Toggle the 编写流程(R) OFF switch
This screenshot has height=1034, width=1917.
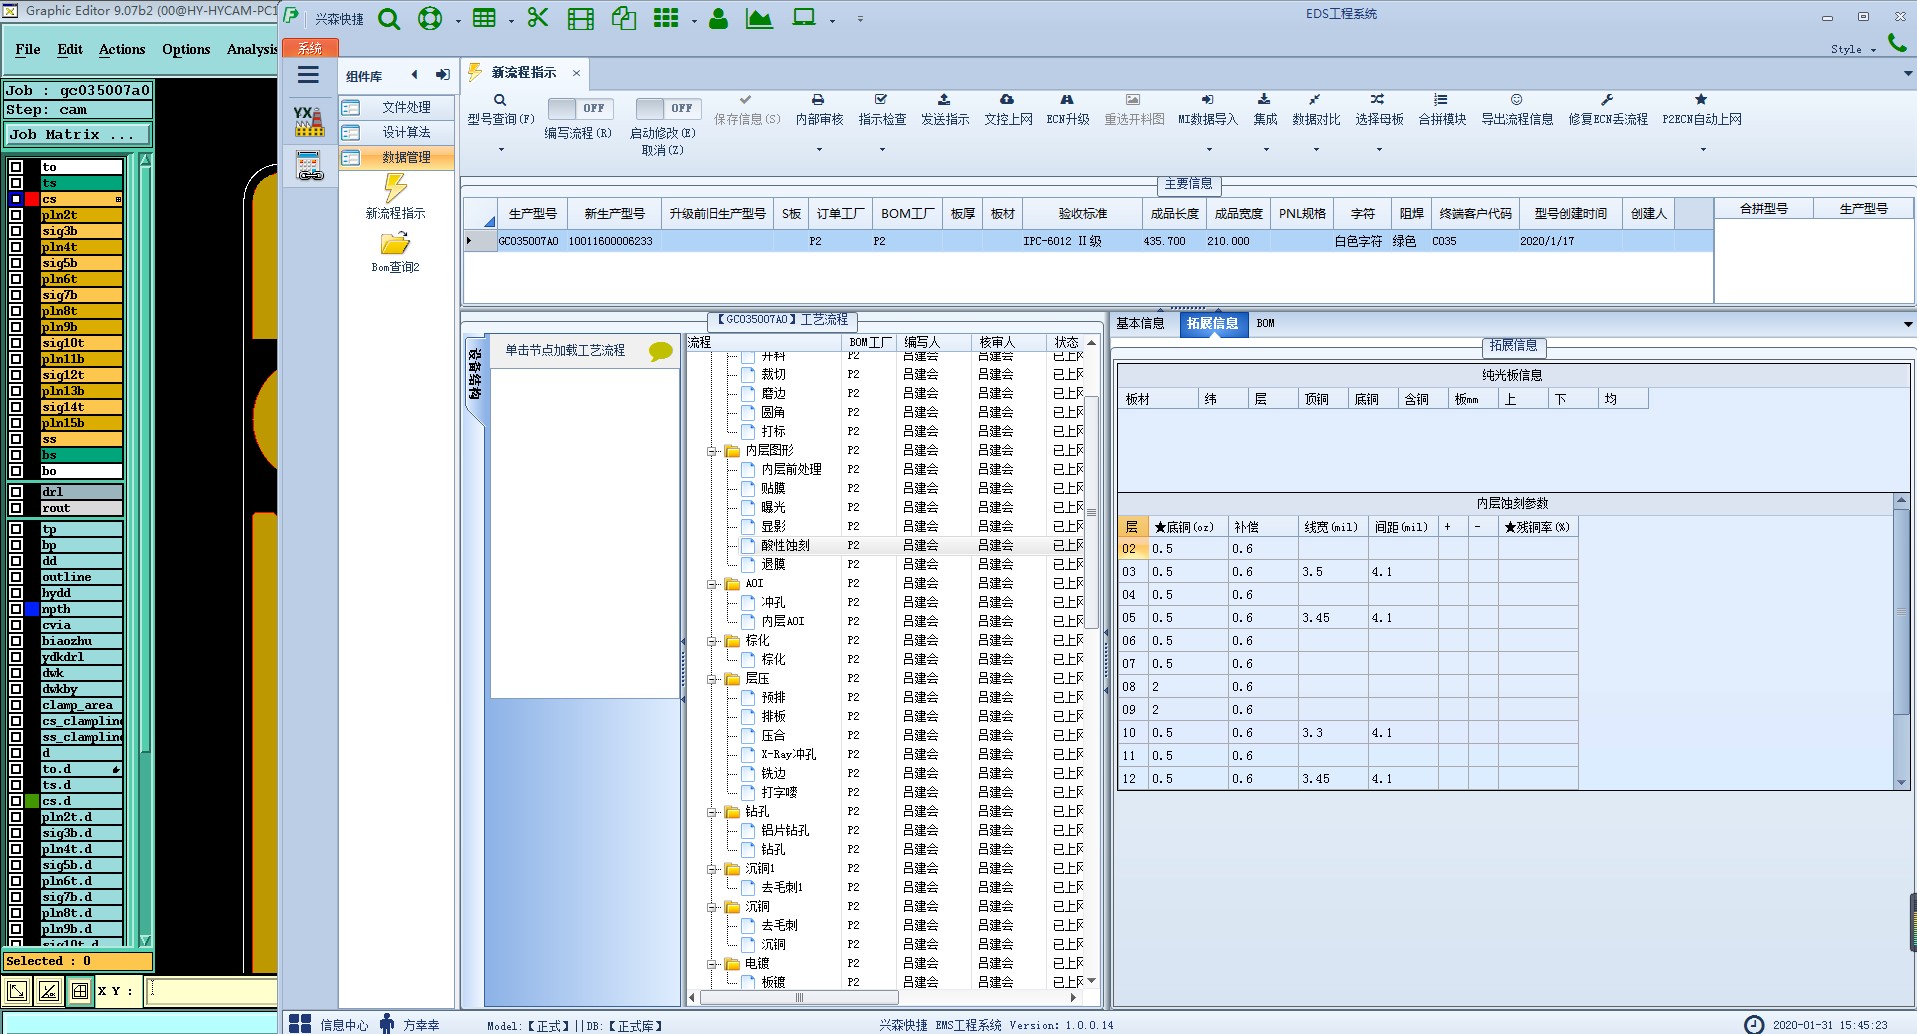click(x=580, y=108)
